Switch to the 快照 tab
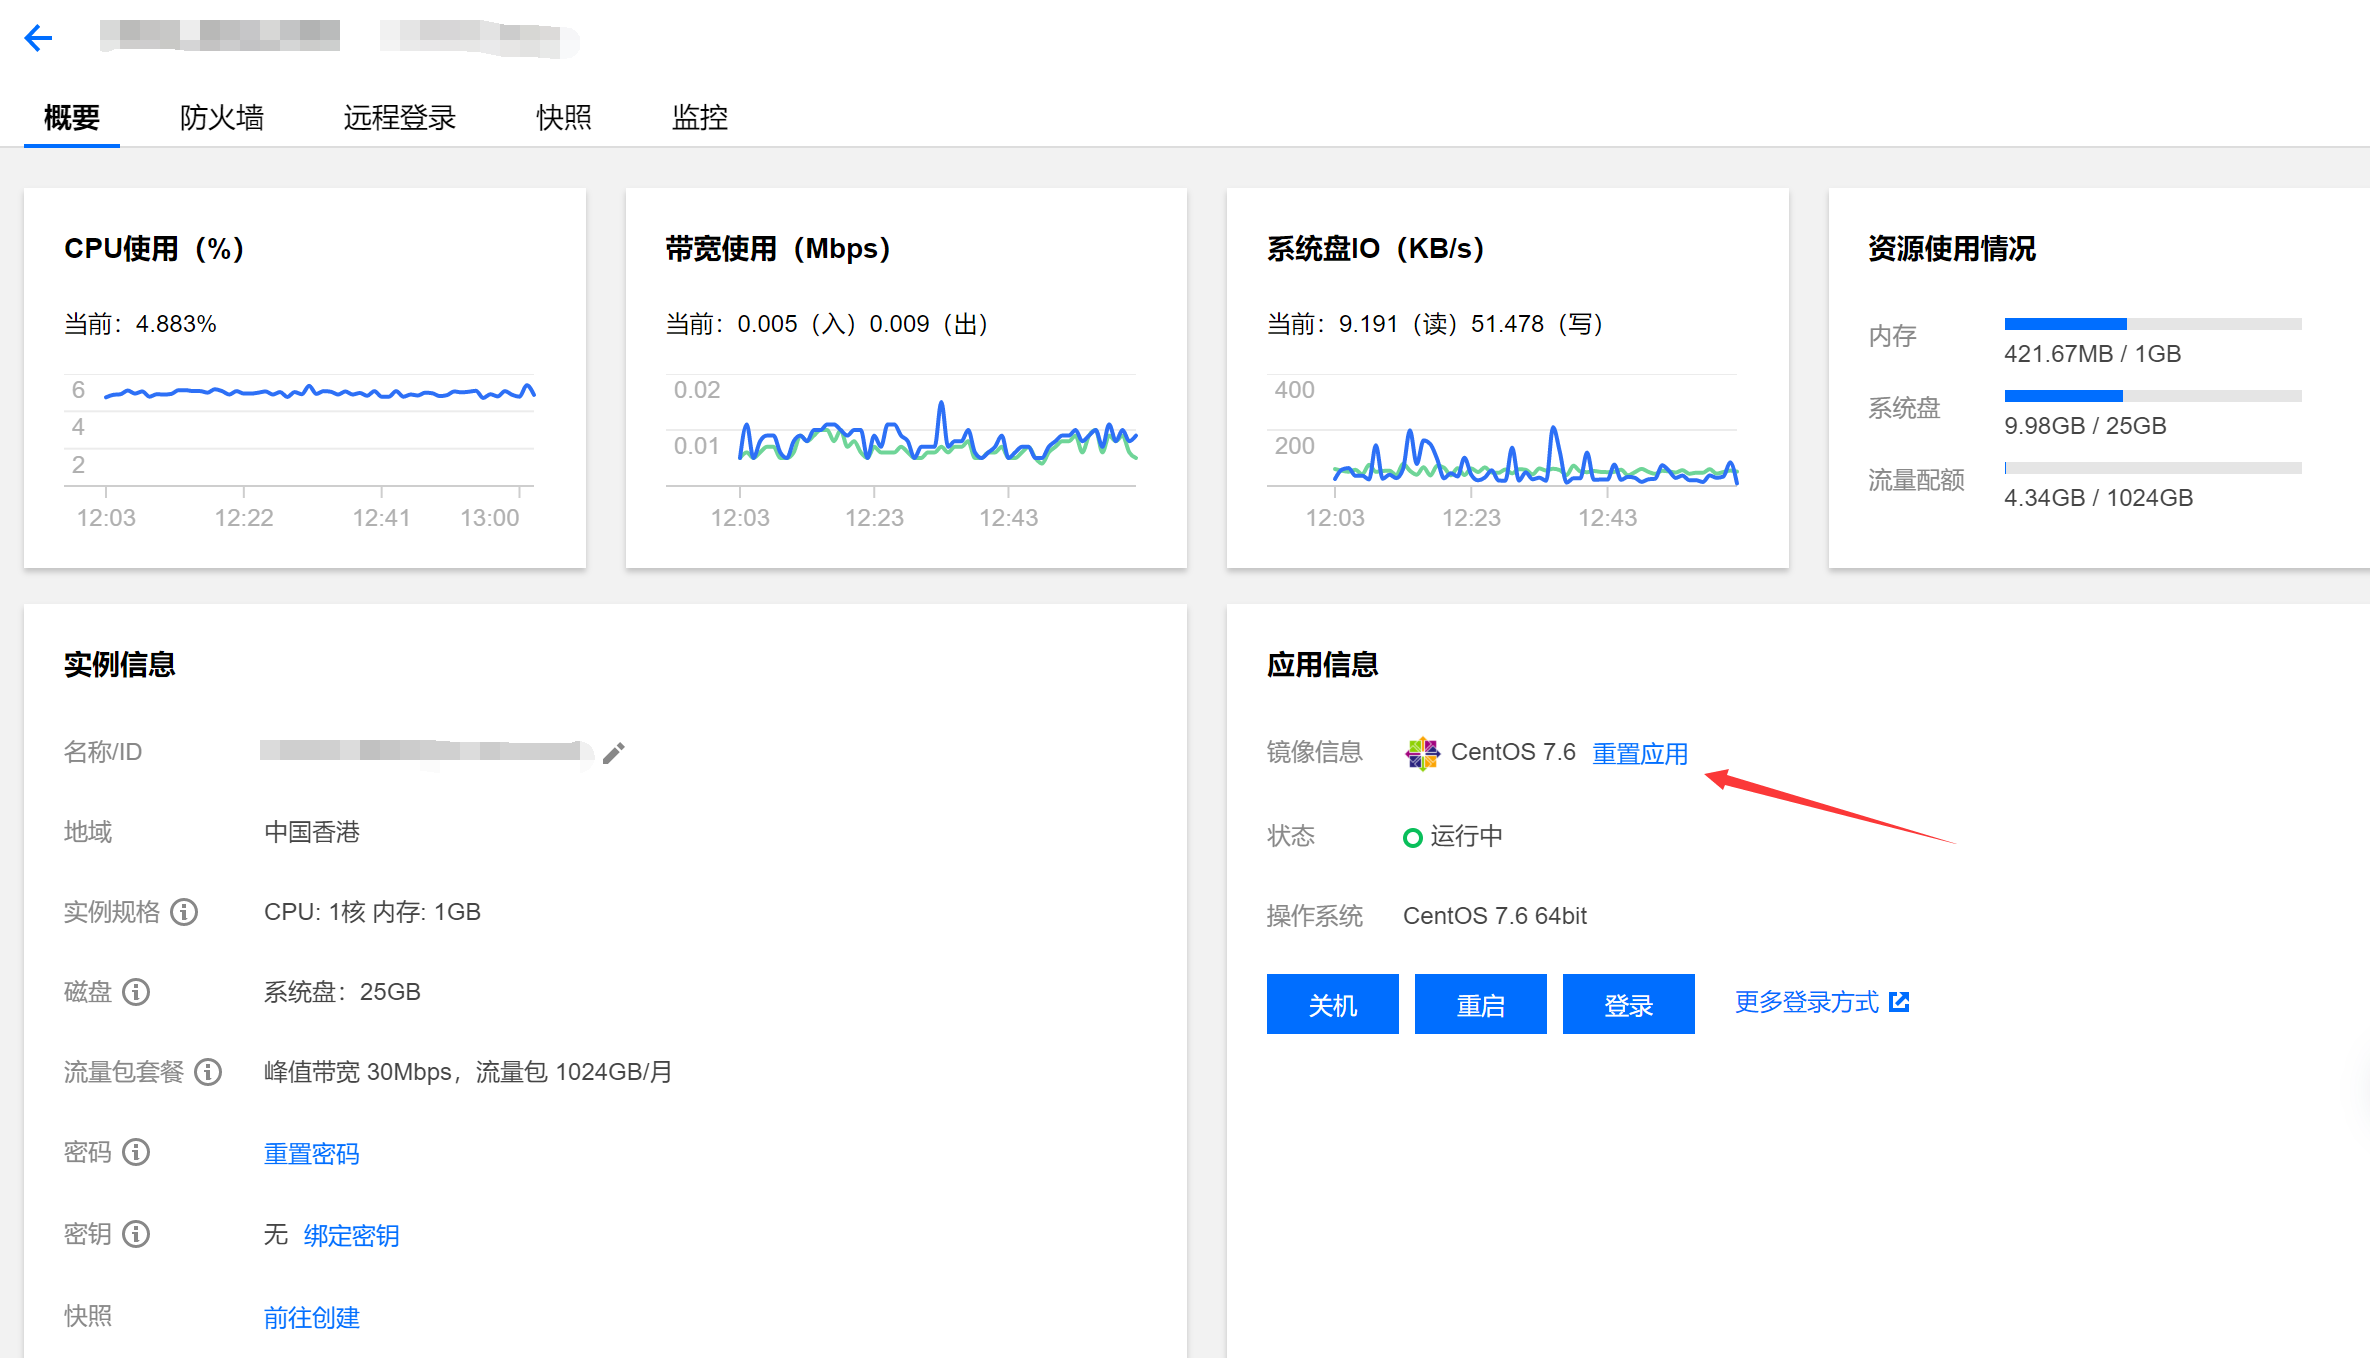The height and width of the screenshot is (1358, 2370). click(x=564, y=118)
